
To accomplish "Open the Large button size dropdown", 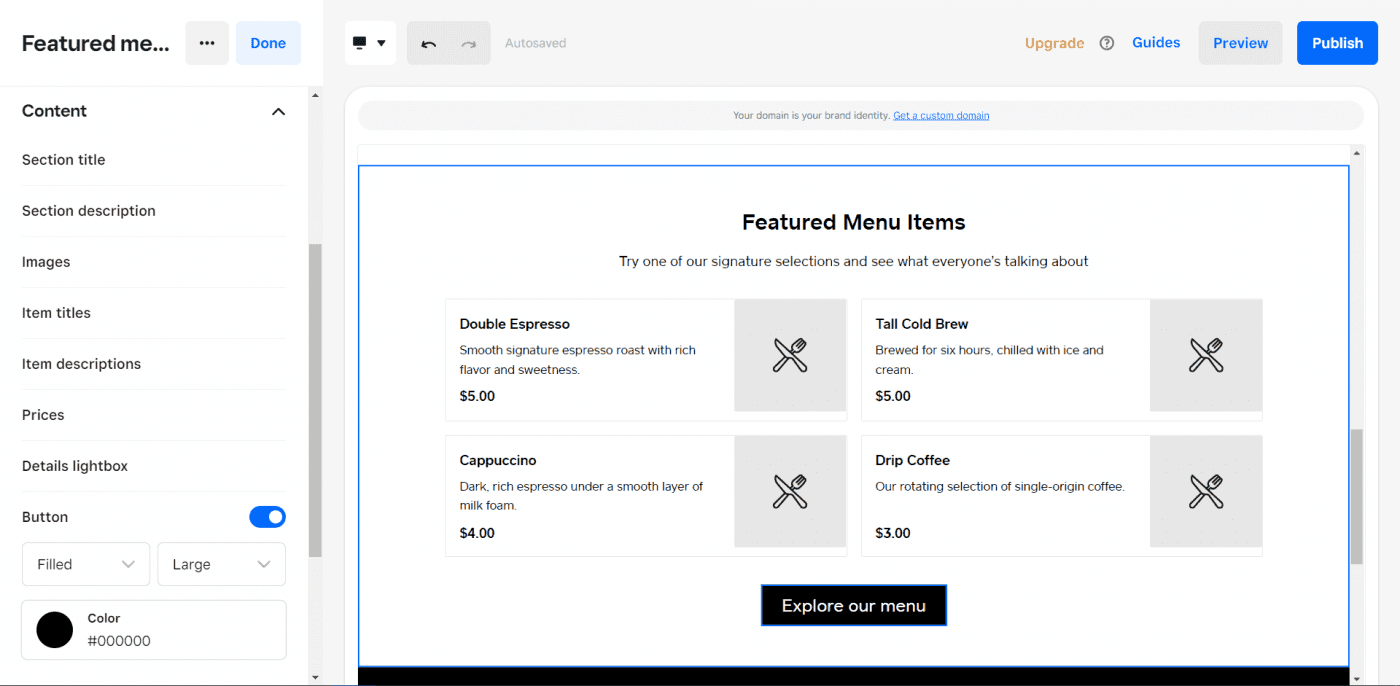I will 221,564.
